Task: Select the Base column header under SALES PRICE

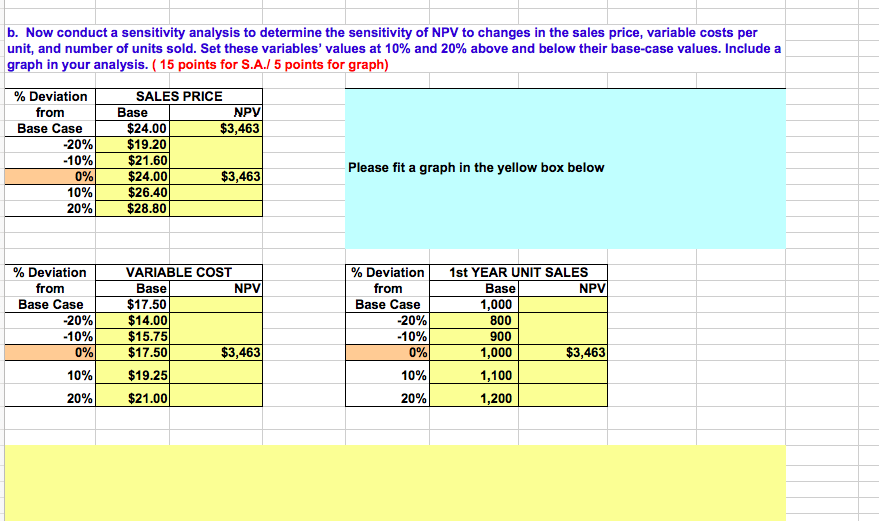Action: click(132, 113)
